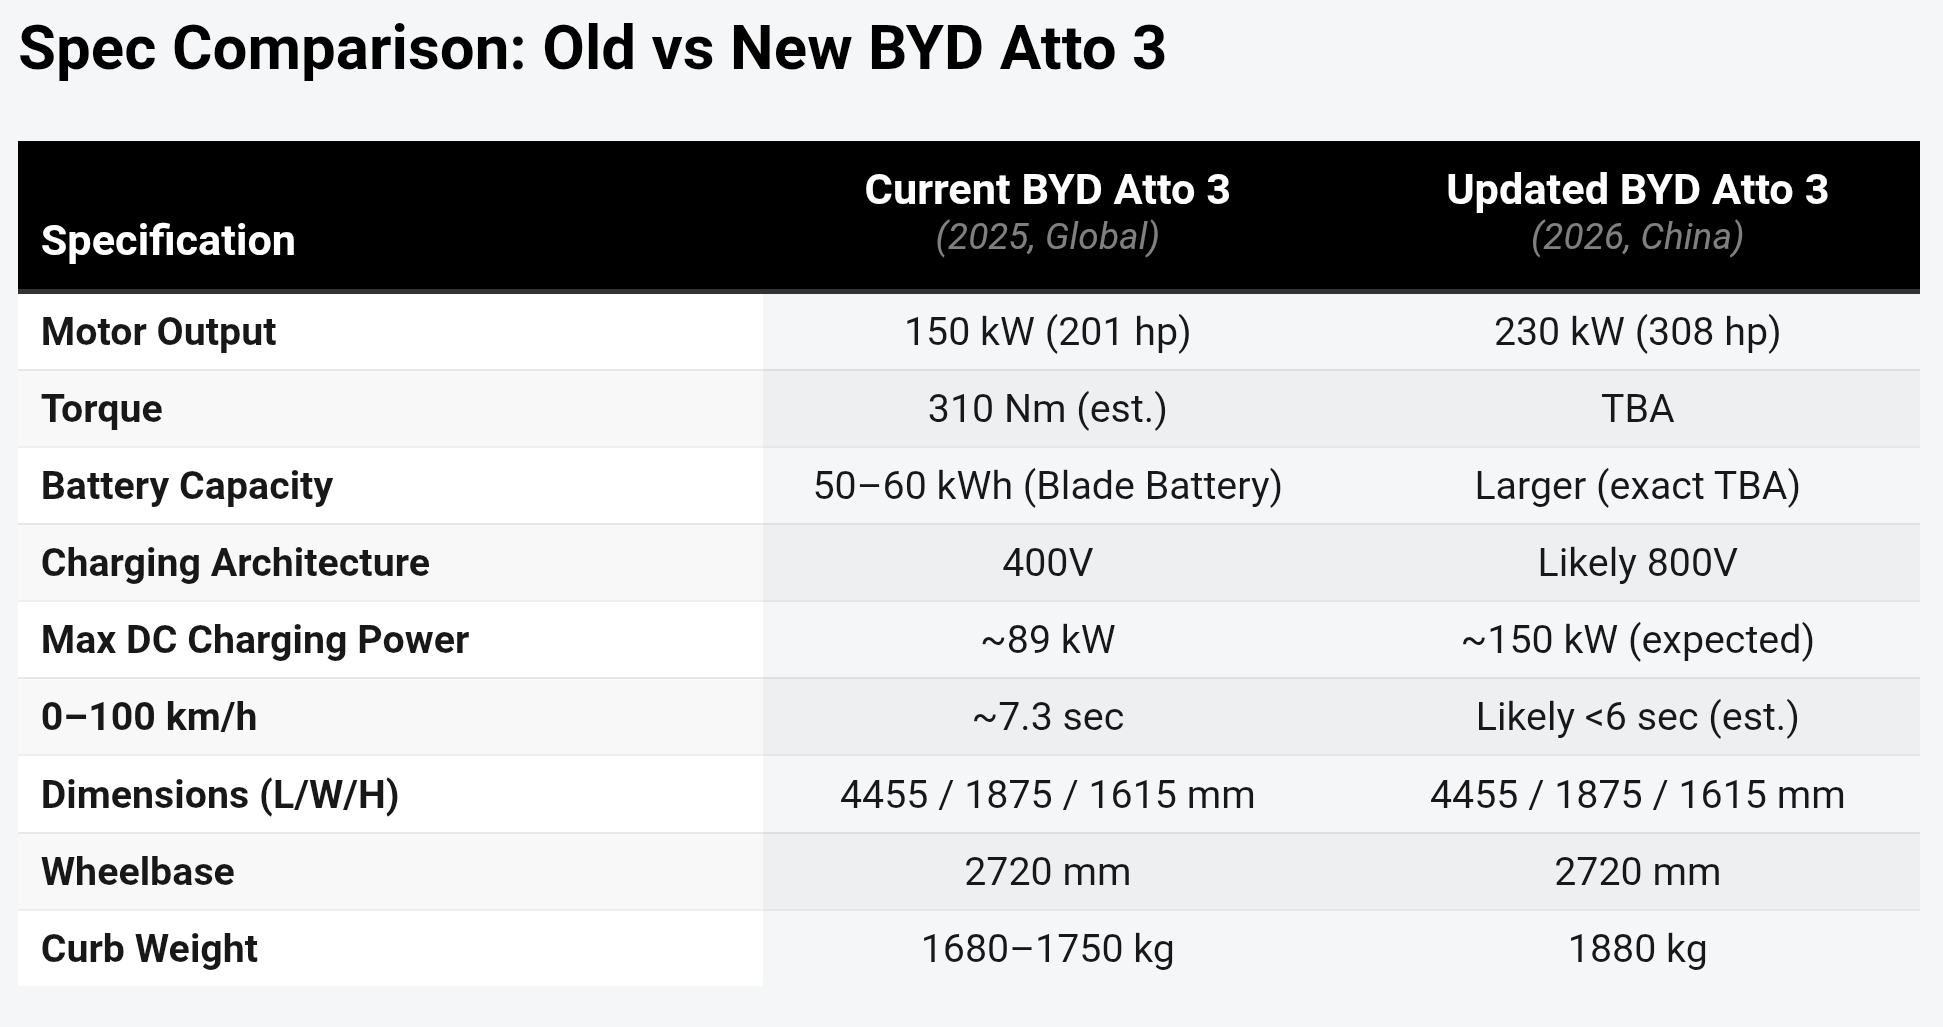Click the 150 kW (201 hp) cell

tap(1047, 332)
